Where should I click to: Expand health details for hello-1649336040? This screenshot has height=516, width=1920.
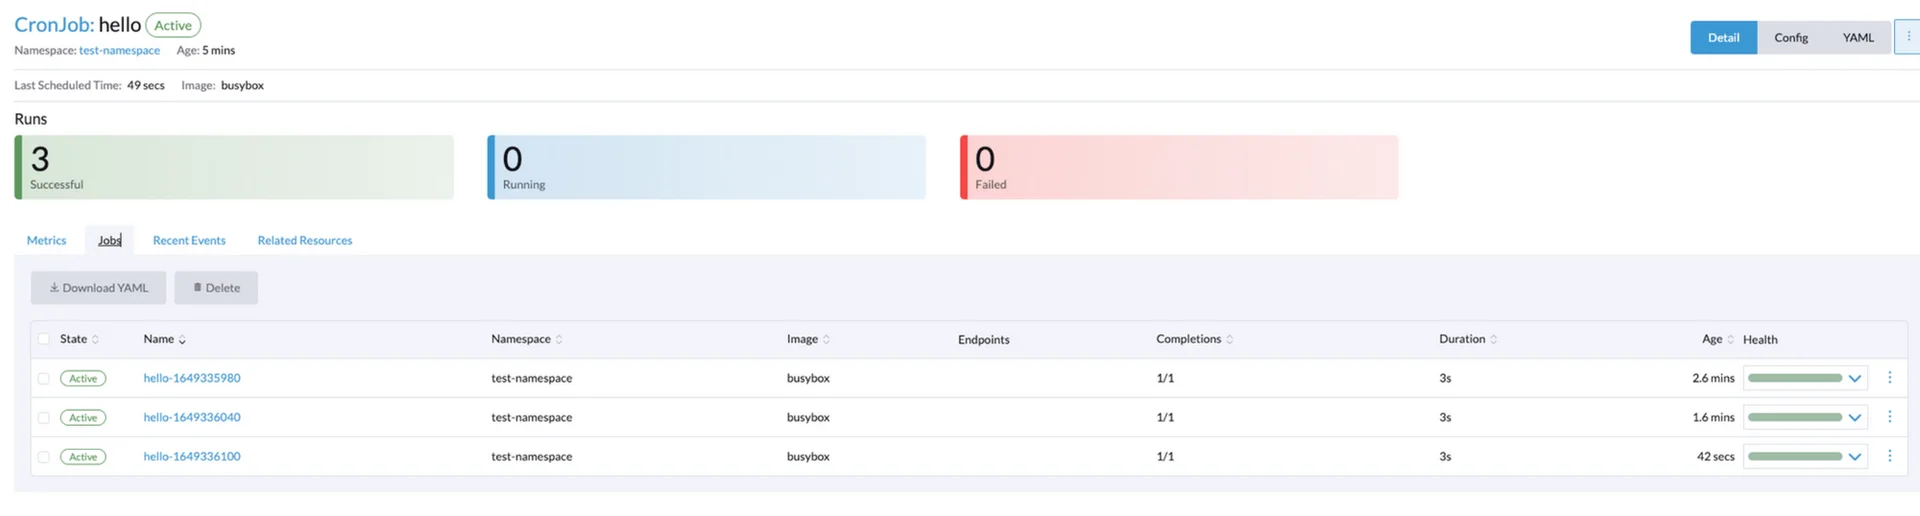click(x=1854, y=417)
